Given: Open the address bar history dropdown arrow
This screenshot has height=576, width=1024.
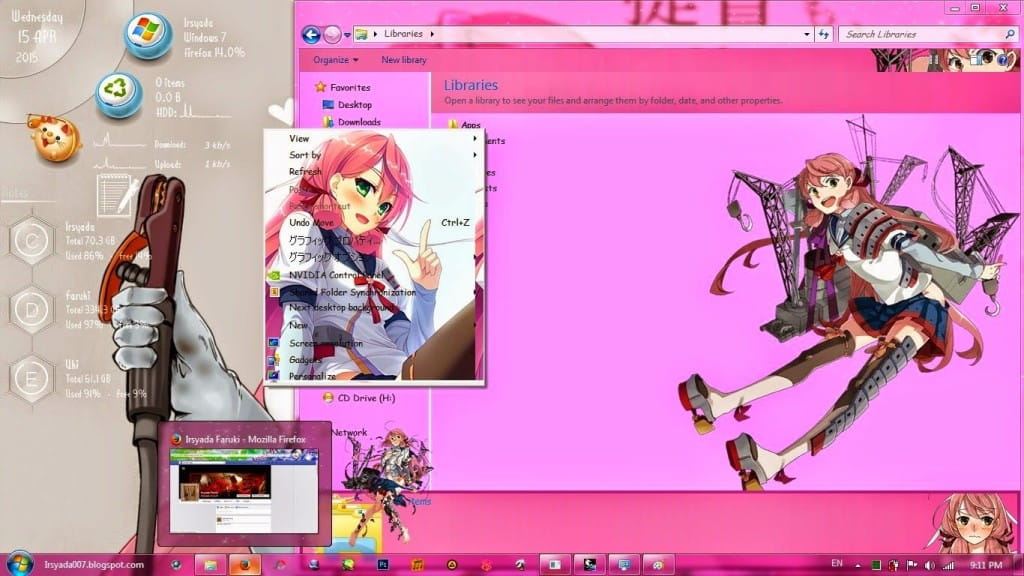Looking at the screenshot, I should [x=807, y=34].
